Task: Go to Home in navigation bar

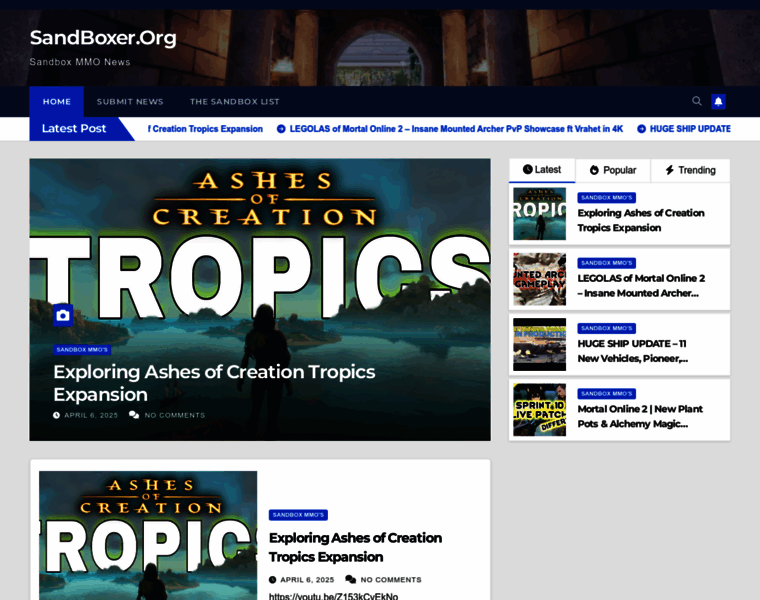Action: [57, 102]
